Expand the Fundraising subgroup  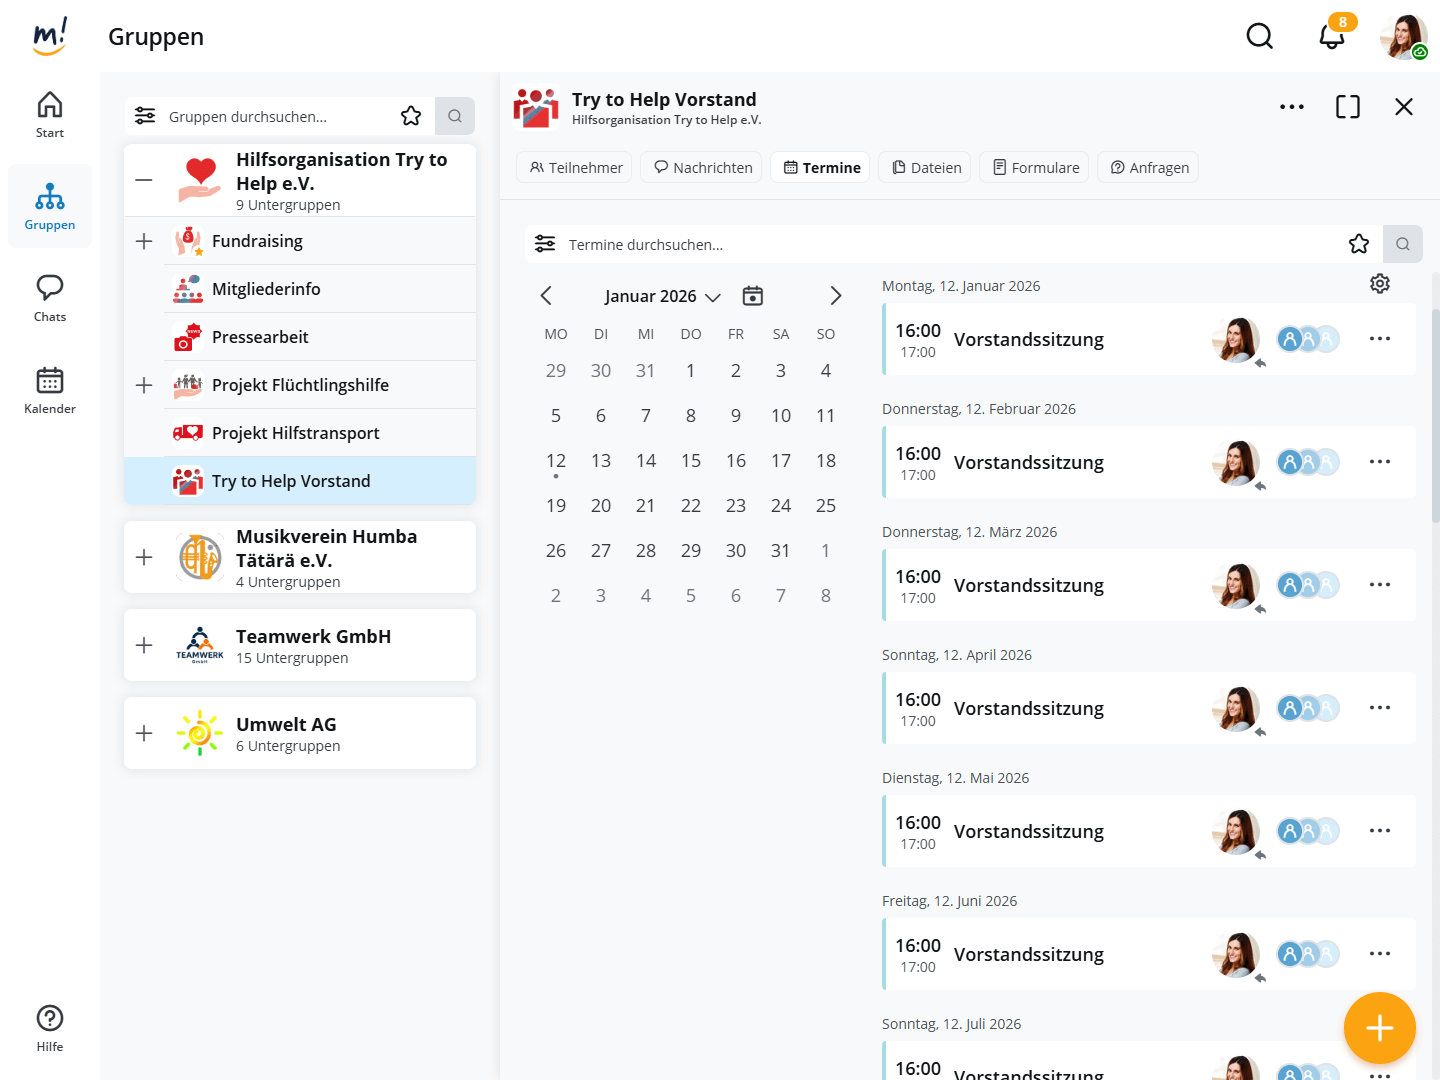point(144,241)
